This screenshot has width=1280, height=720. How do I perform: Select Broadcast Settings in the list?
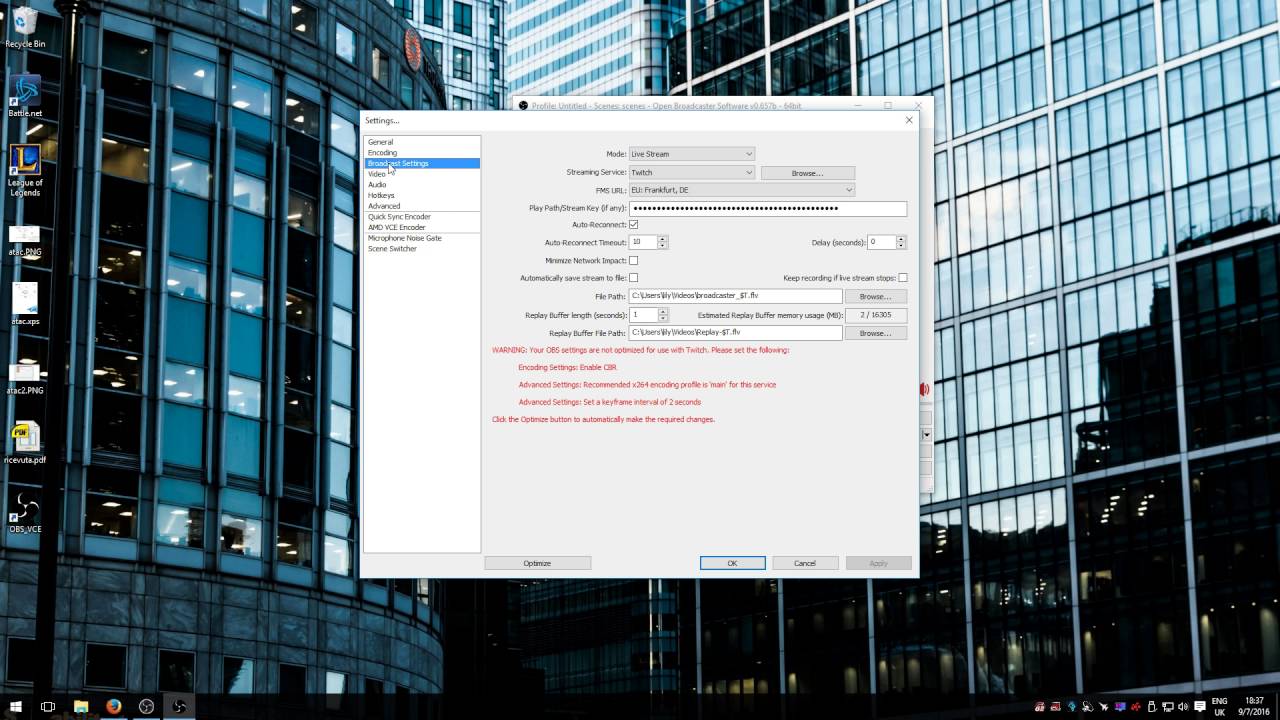[421, 163]
